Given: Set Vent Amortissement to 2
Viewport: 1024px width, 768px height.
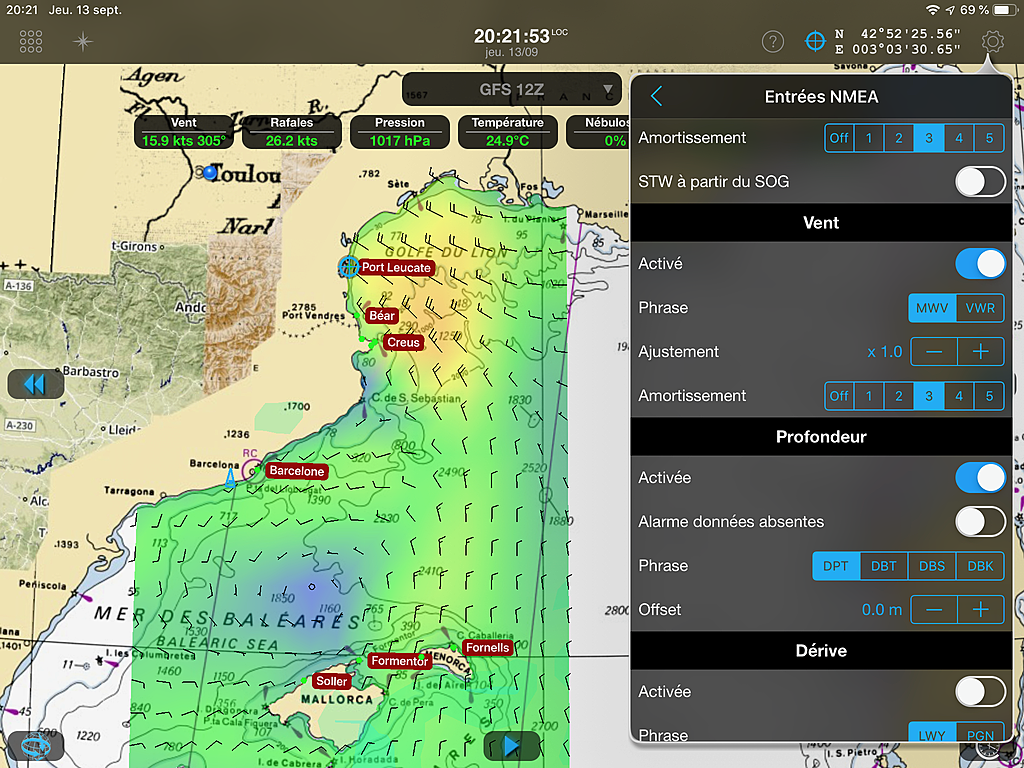Looking at the screenshot, I should (x=899, y=396).
